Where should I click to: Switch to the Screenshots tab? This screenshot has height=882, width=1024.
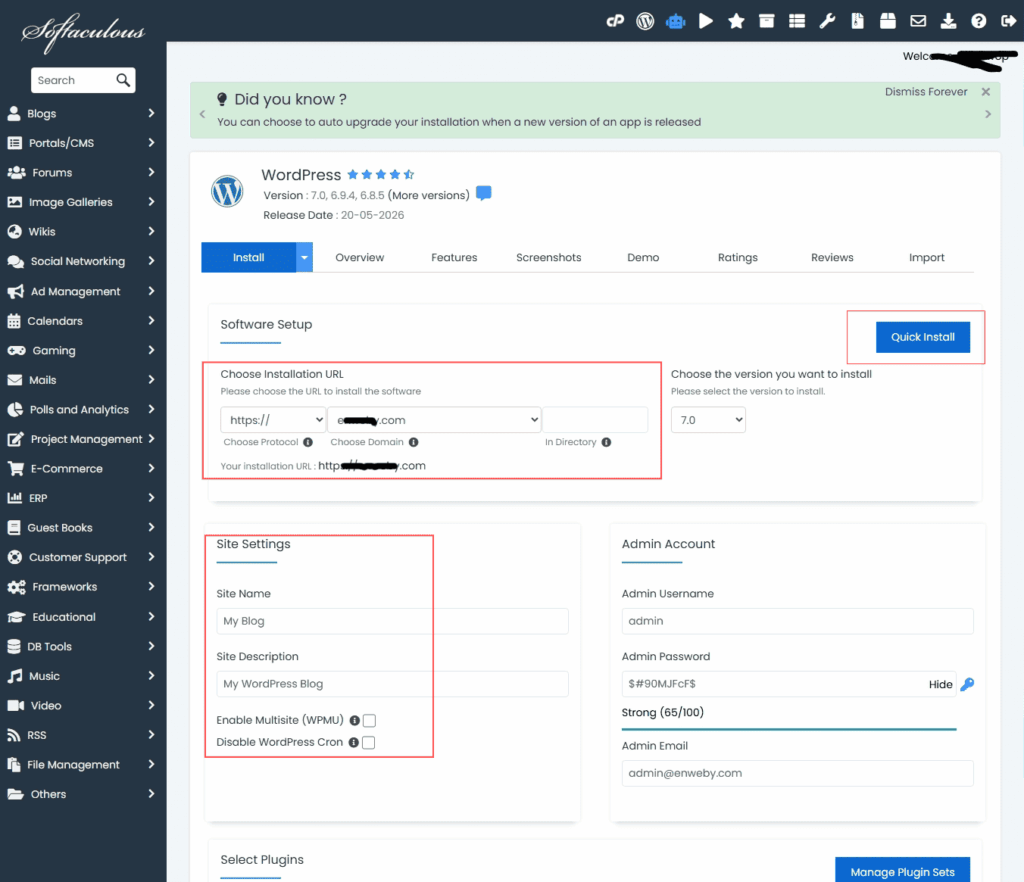tap(549, 257)
